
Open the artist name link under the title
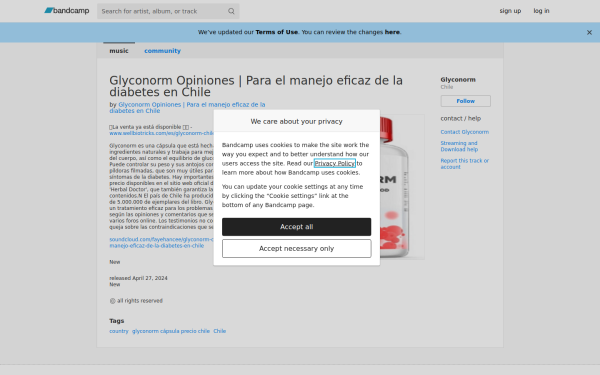pos(187,108)
